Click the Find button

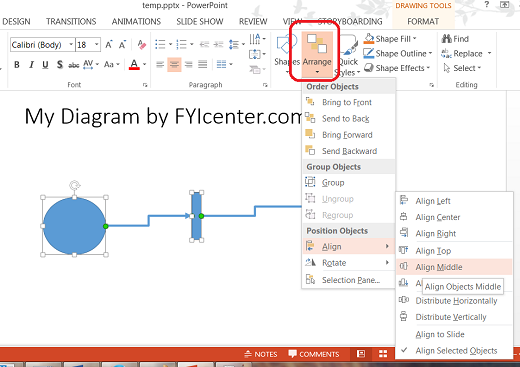(x=455, y=39)
